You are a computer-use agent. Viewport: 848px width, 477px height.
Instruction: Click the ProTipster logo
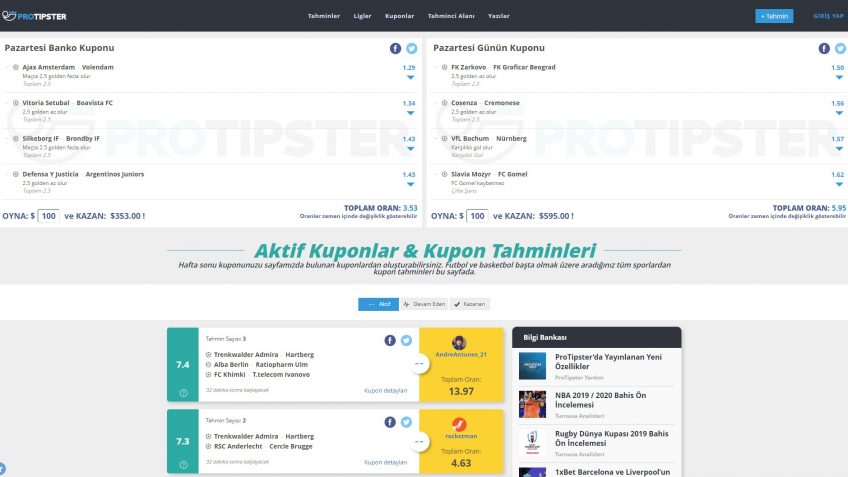pyautogui.click(x=35, y=16)
